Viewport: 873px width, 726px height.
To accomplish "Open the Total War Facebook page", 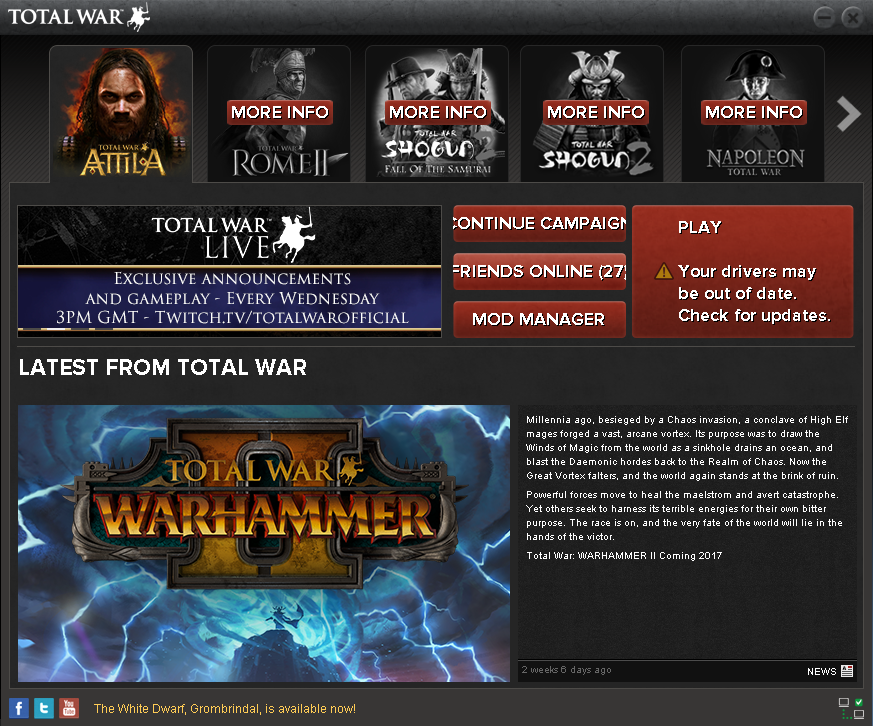I will point(19,708).
